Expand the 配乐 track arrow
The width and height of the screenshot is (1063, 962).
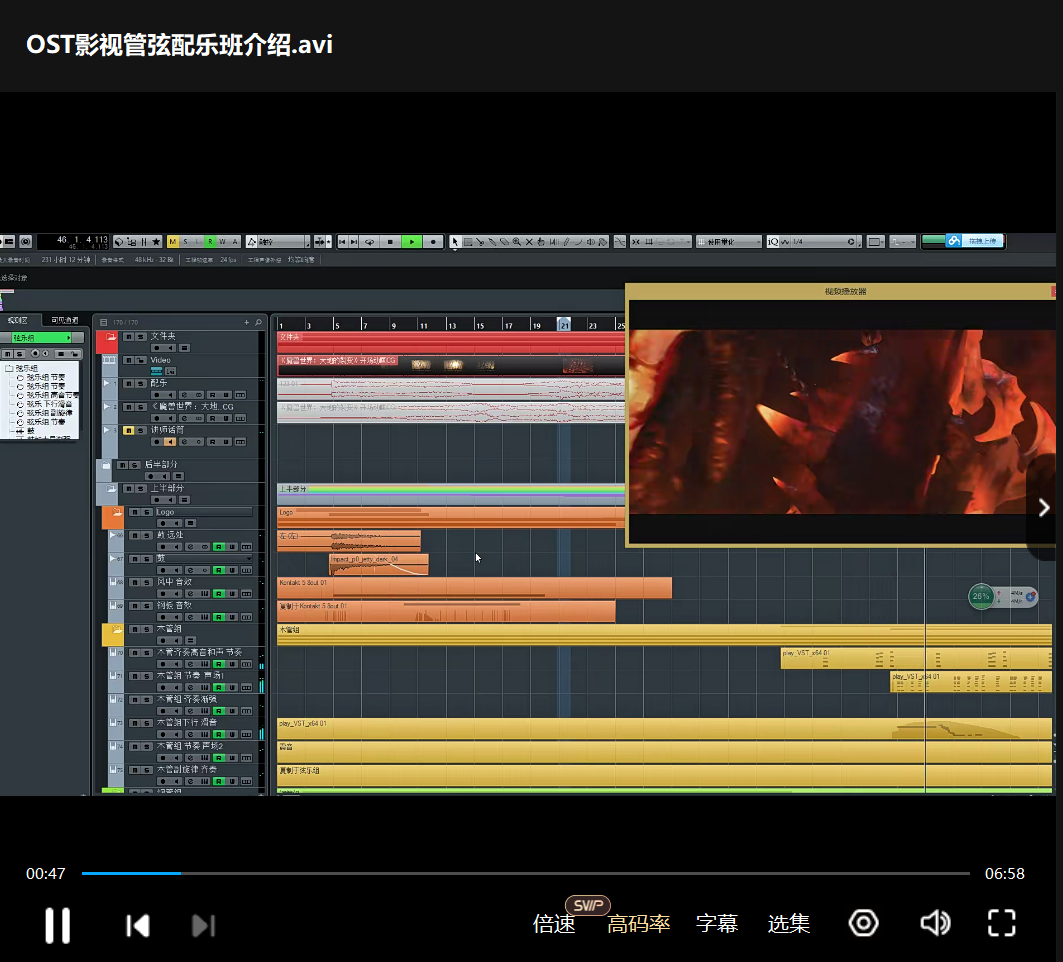pos(106,383)
